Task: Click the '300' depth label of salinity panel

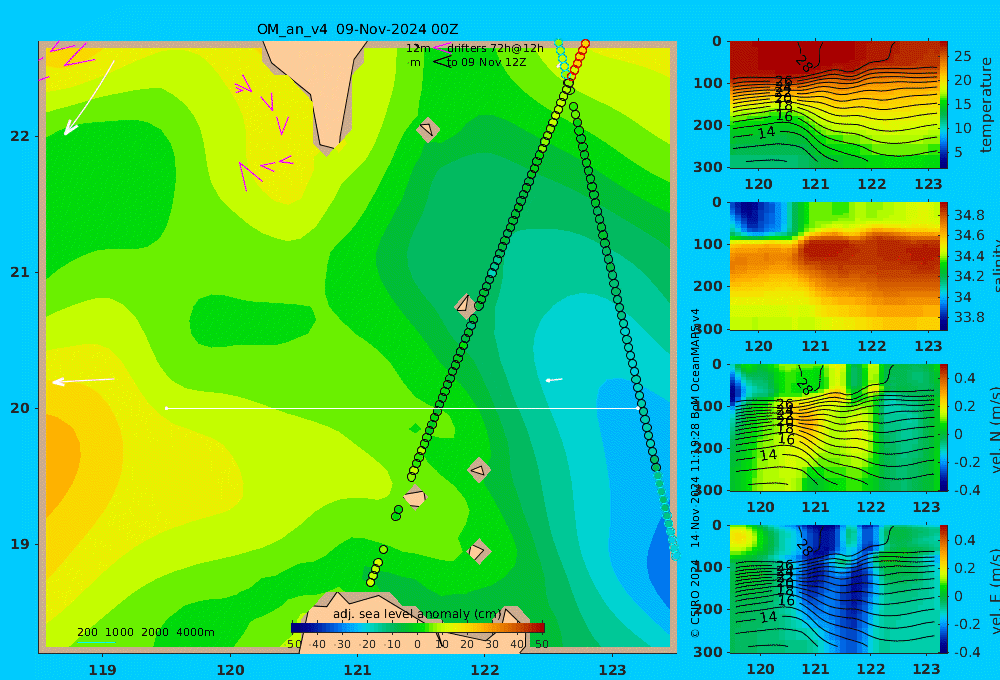Action: click(707, 329)
